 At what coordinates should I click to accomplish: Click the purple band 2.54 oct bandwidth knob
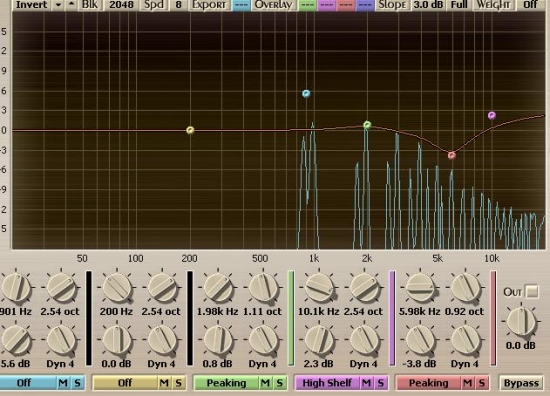point(364,288)
